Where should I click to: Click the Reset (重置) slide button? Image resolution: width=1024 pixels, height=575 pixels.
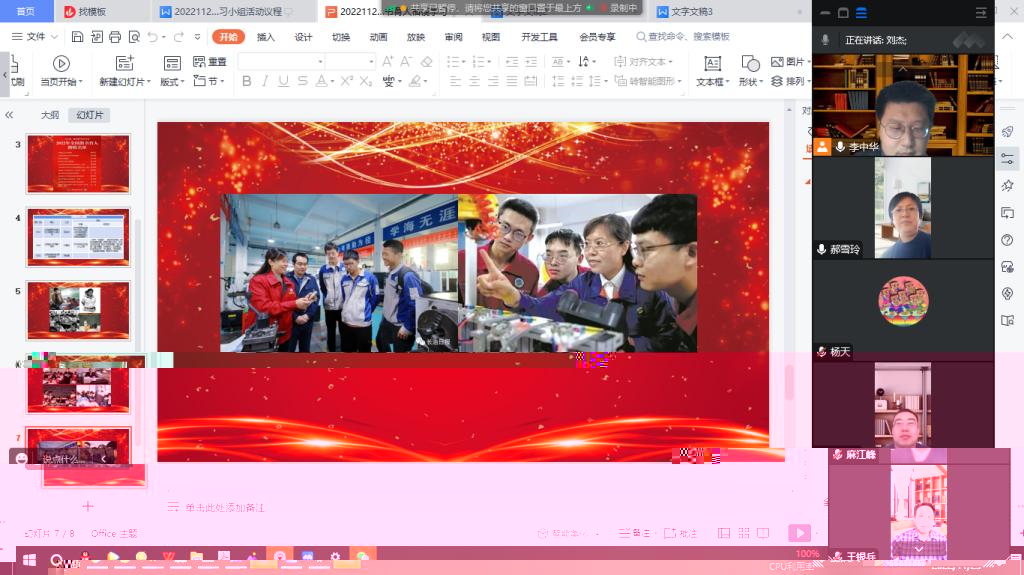click(210, 61)
